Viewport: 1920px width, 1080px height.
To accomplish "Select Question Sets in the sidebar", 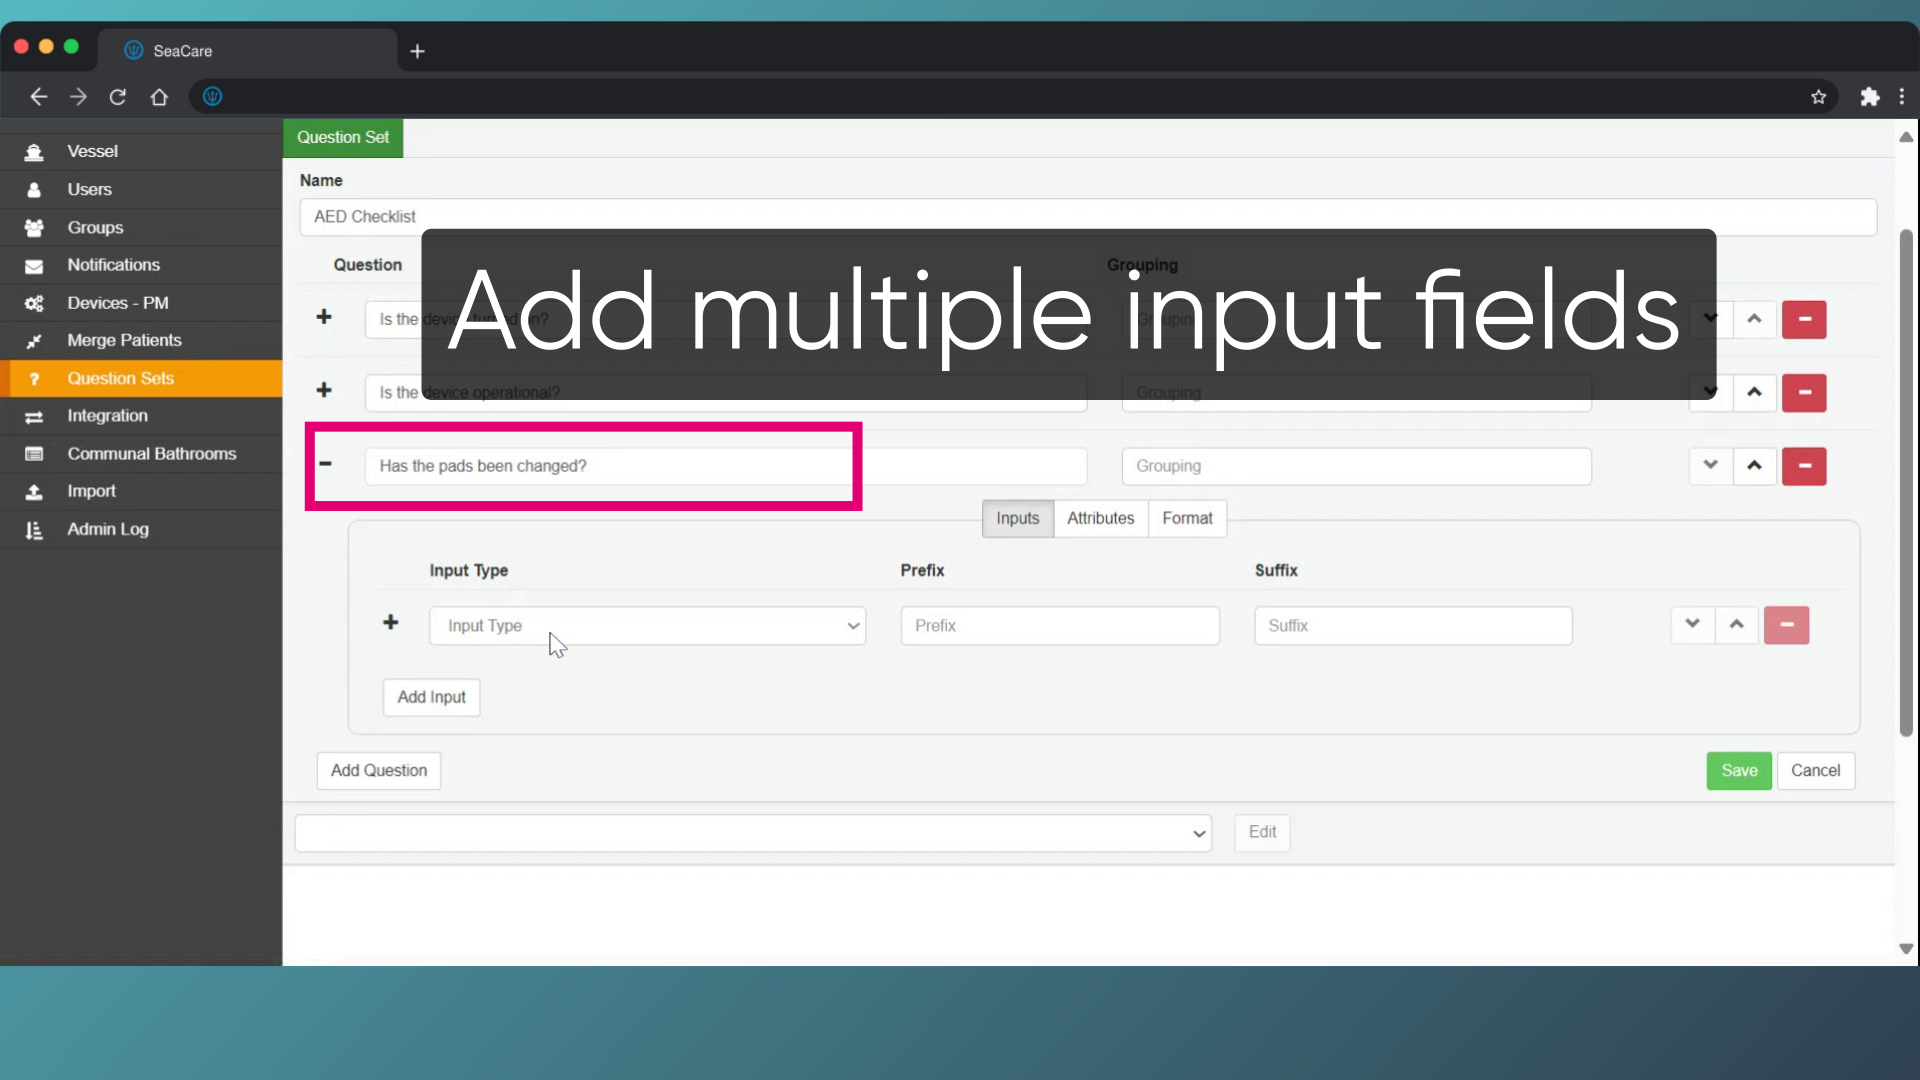I will coord(141,378).
